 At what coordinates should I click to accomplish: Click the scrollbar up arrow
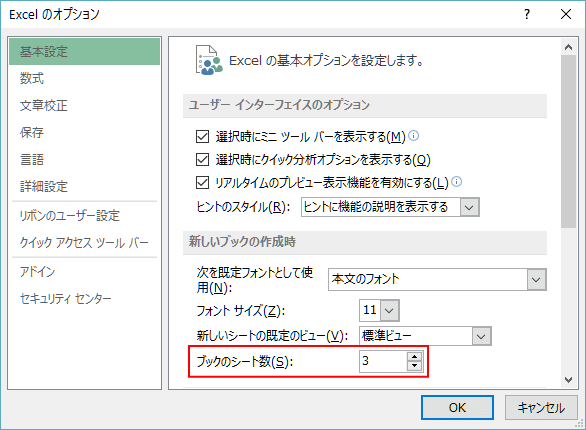pyautogui.click(x=568, y=47)
